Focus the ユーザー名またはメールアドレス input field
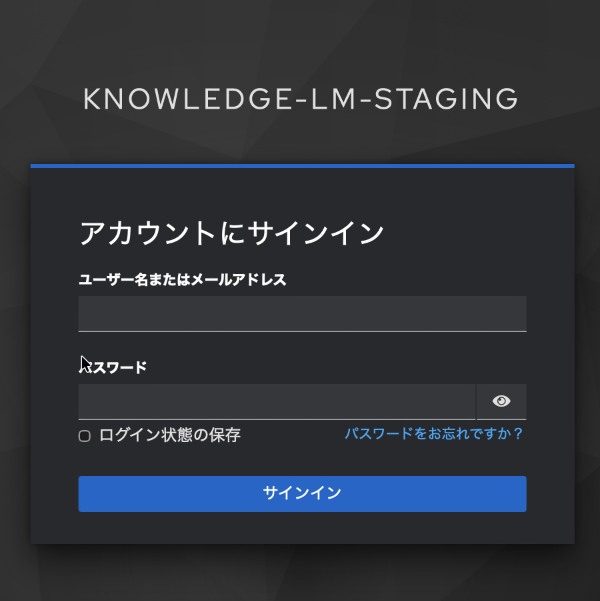Image resolution: width=600 pixels, height=601 pixels. (x=302, y=314)
